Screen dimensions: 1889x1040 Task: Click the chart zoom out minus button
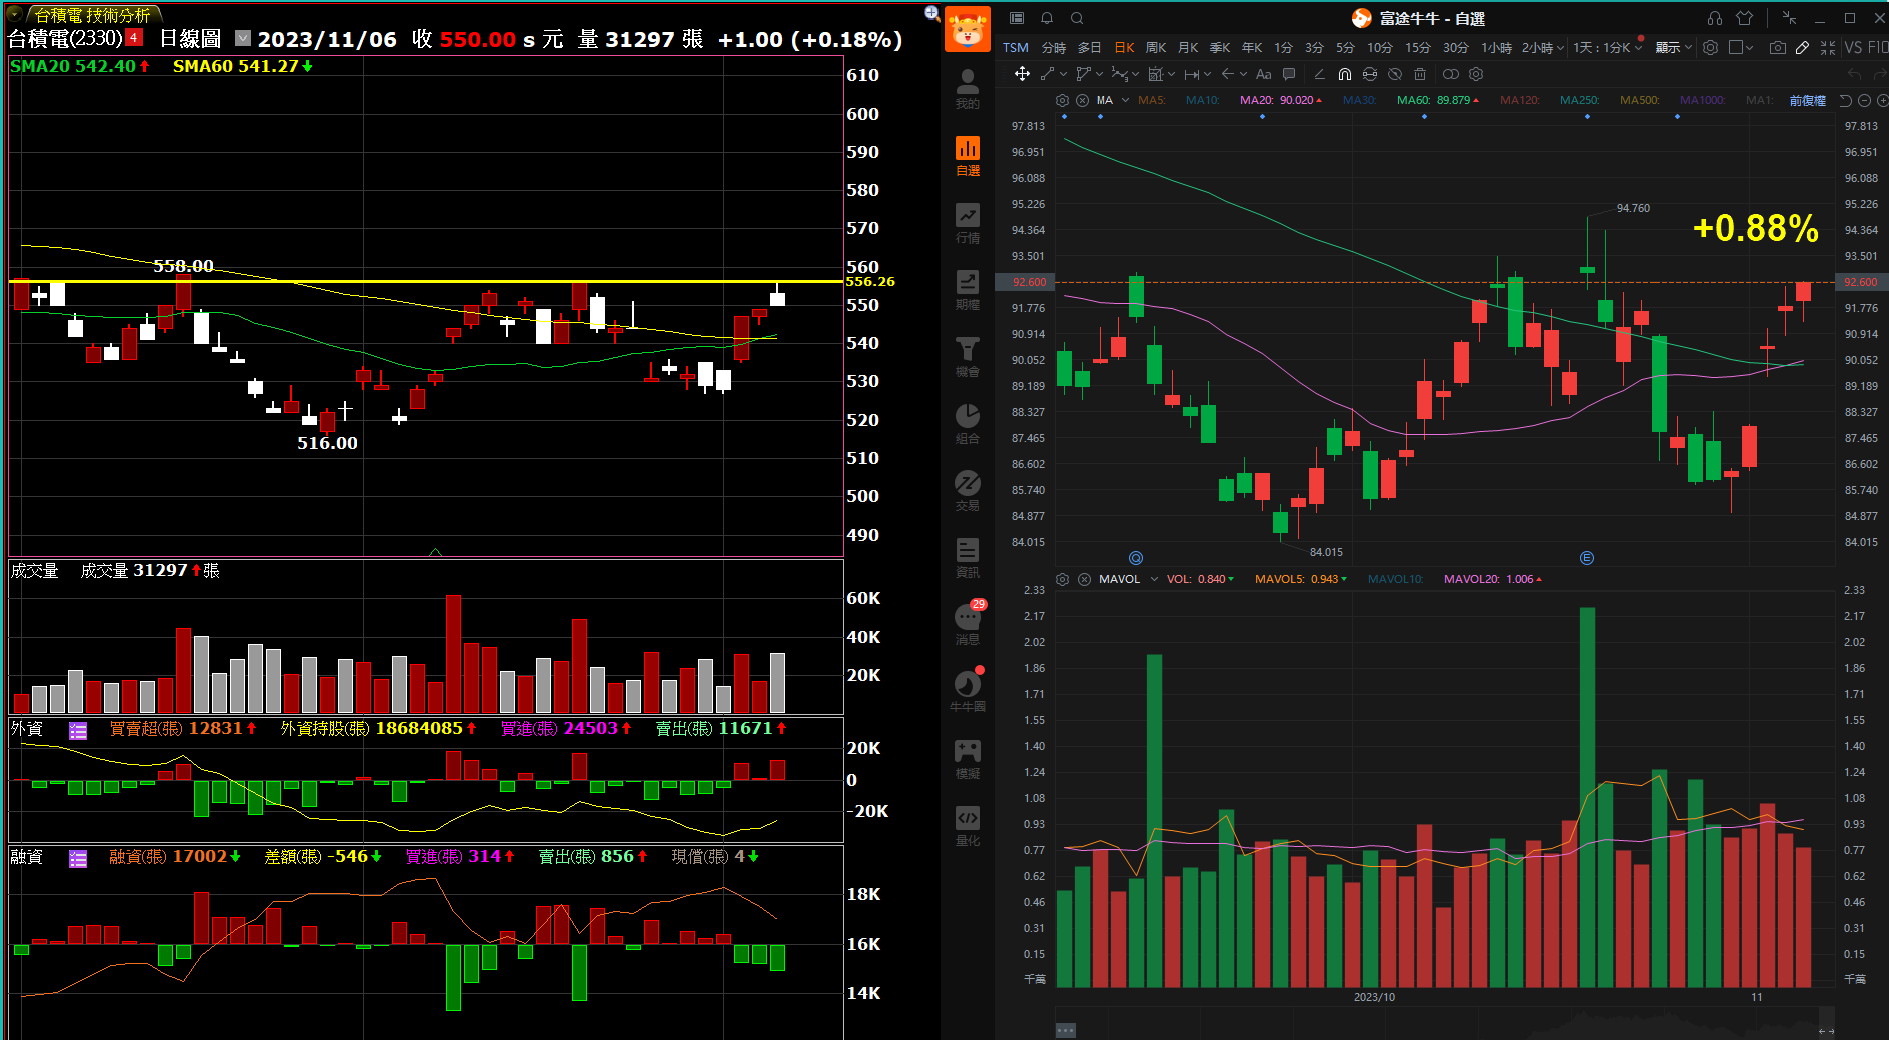1864,100
